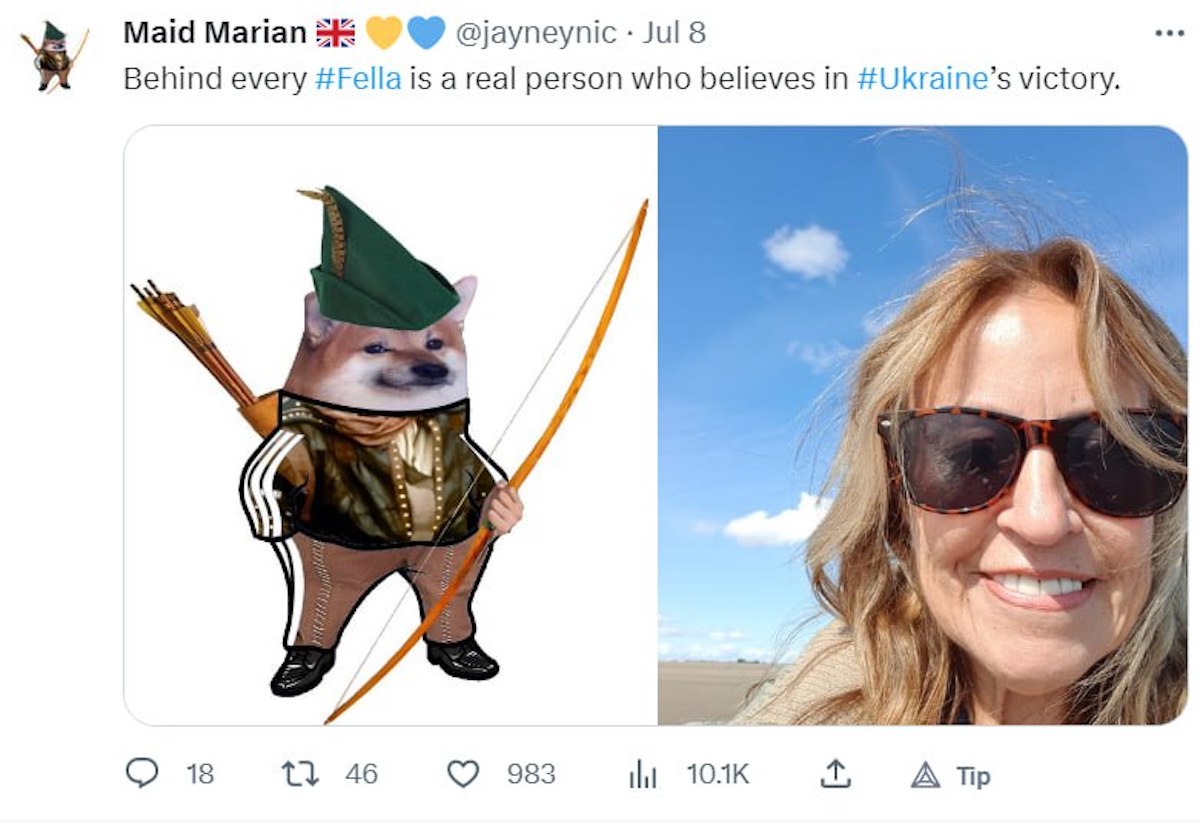
Task: Follow the #Ukraine hashtag link
Action: coord(922,80)
